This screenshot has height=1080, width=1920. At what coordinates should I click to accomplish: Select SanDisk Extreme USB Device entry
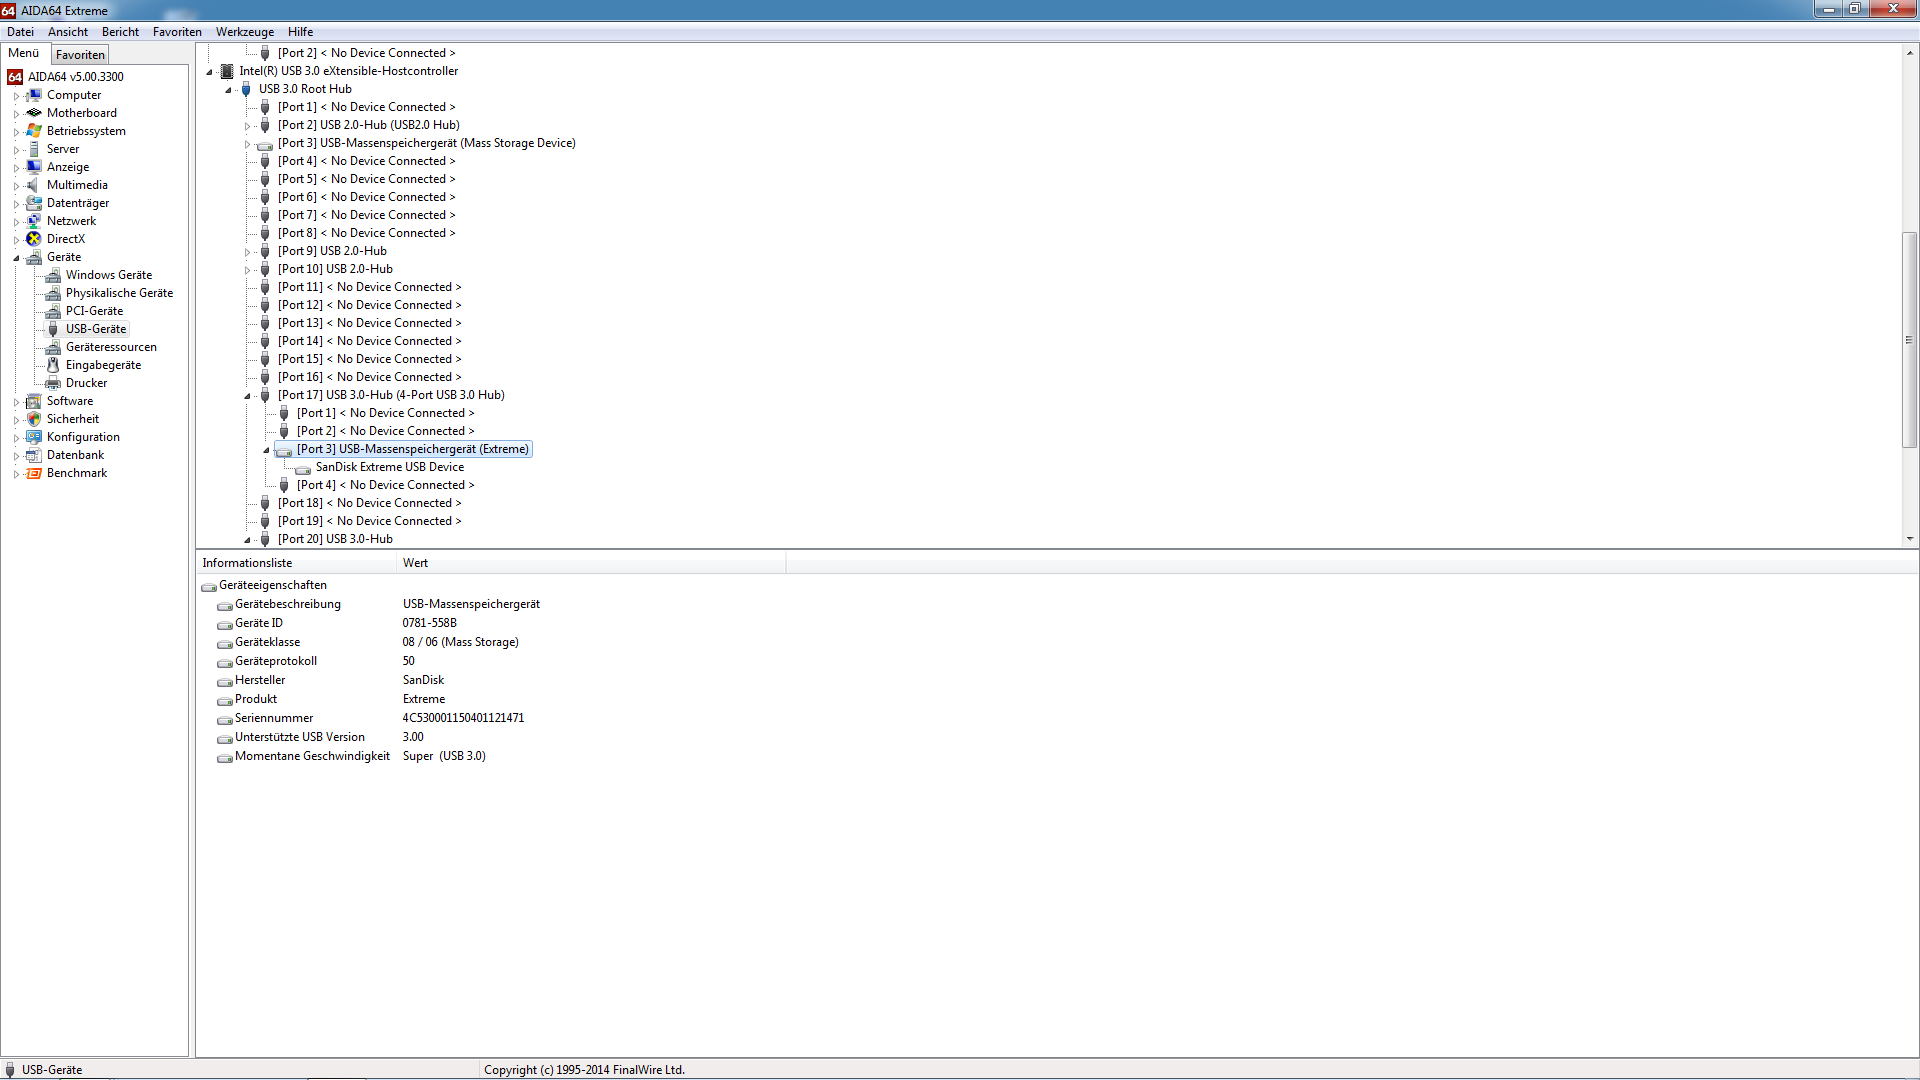(389, 467)
